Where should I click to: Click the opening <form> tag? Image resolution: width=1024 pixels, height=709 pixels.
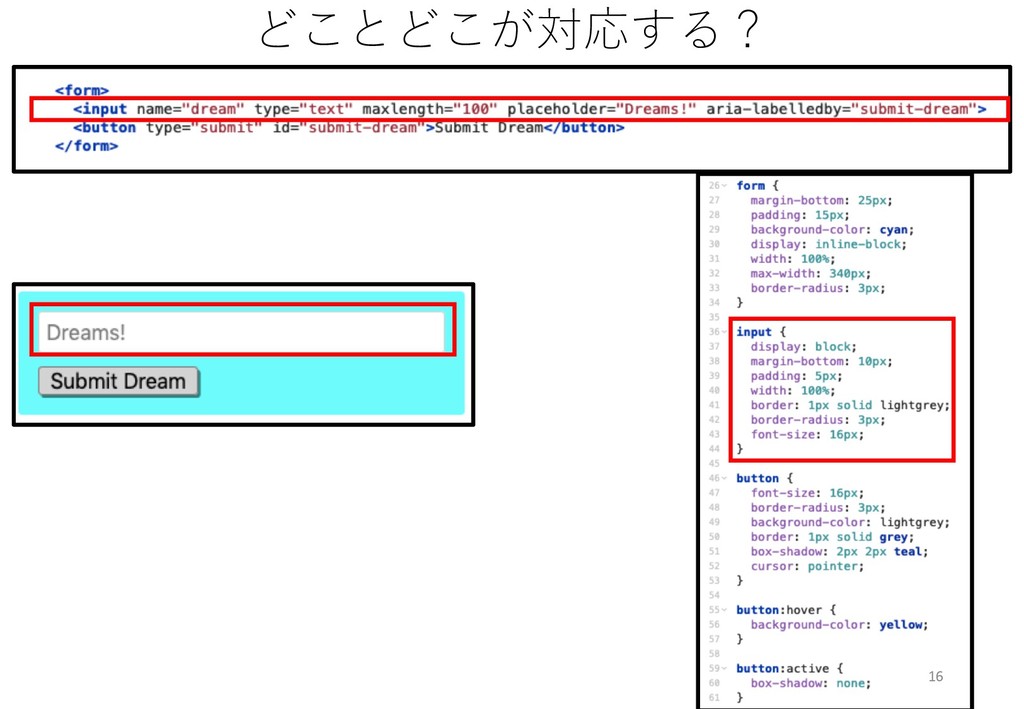coord(82,91)
